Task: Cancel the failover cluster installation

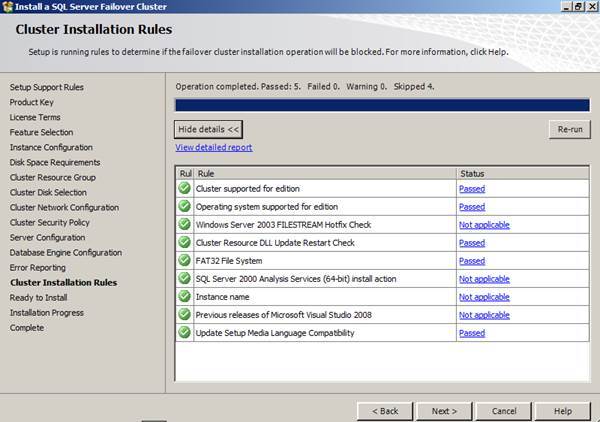Action: point(504,411)
